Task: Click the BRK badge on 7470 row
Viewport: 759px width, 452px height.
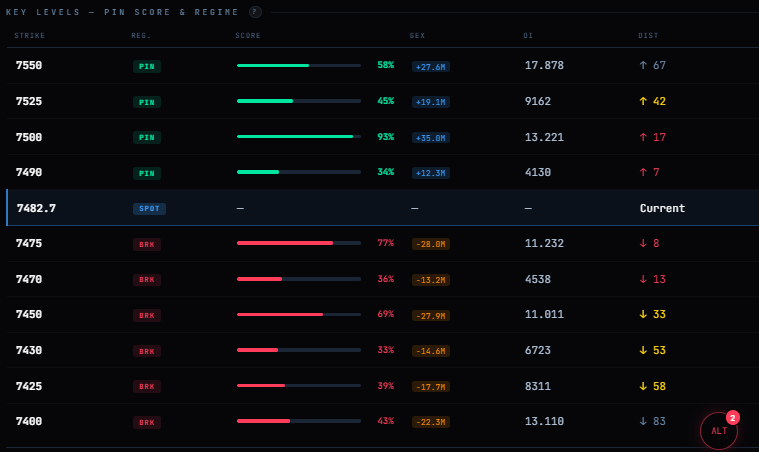Action: (x=147, y=280)
